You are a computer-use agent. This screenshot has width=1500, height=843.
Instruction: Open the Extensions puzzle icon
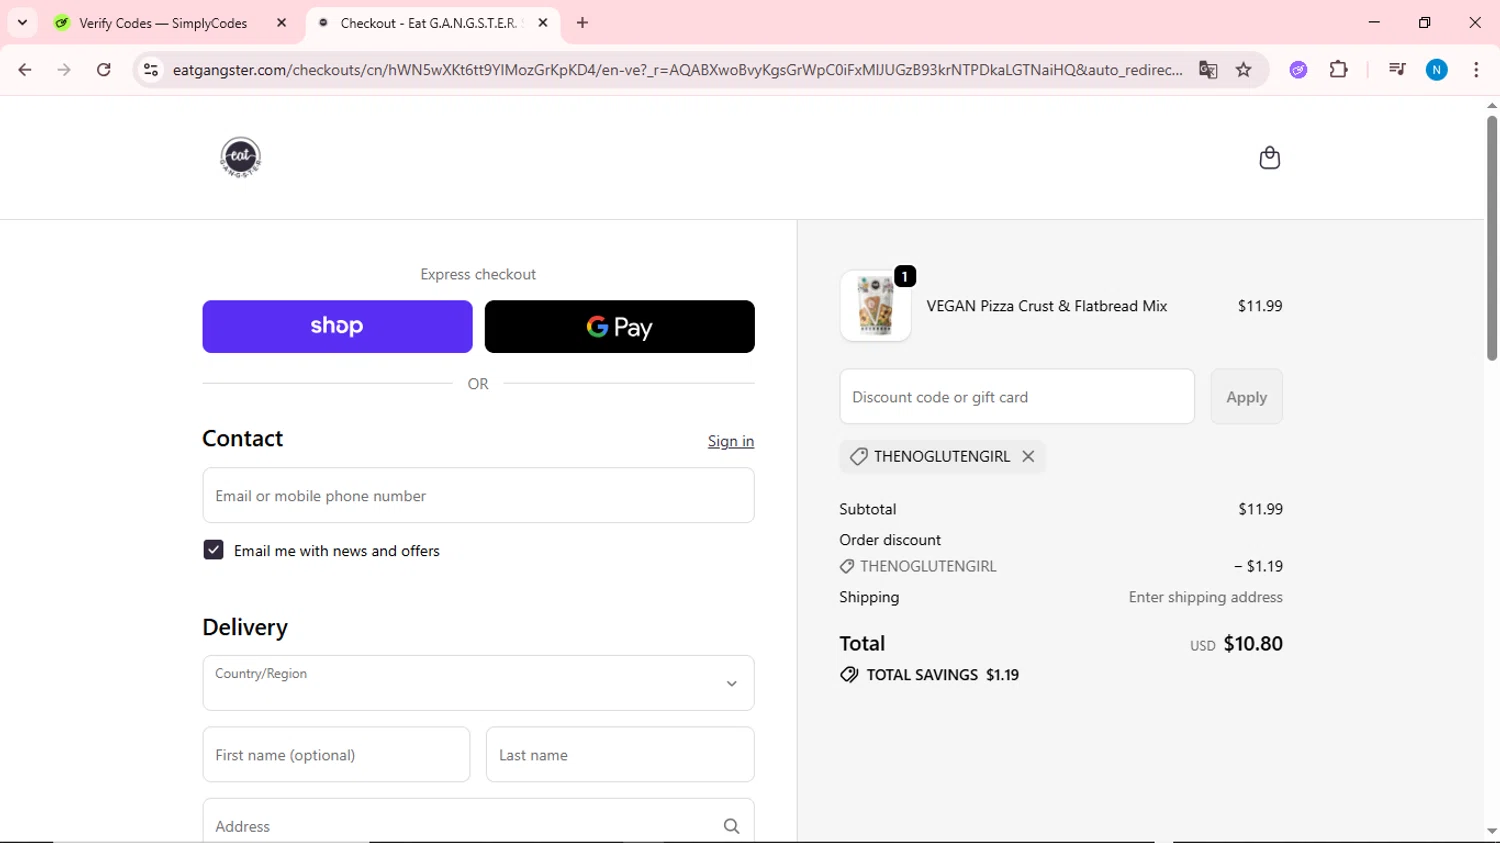tap(1339, 69)
